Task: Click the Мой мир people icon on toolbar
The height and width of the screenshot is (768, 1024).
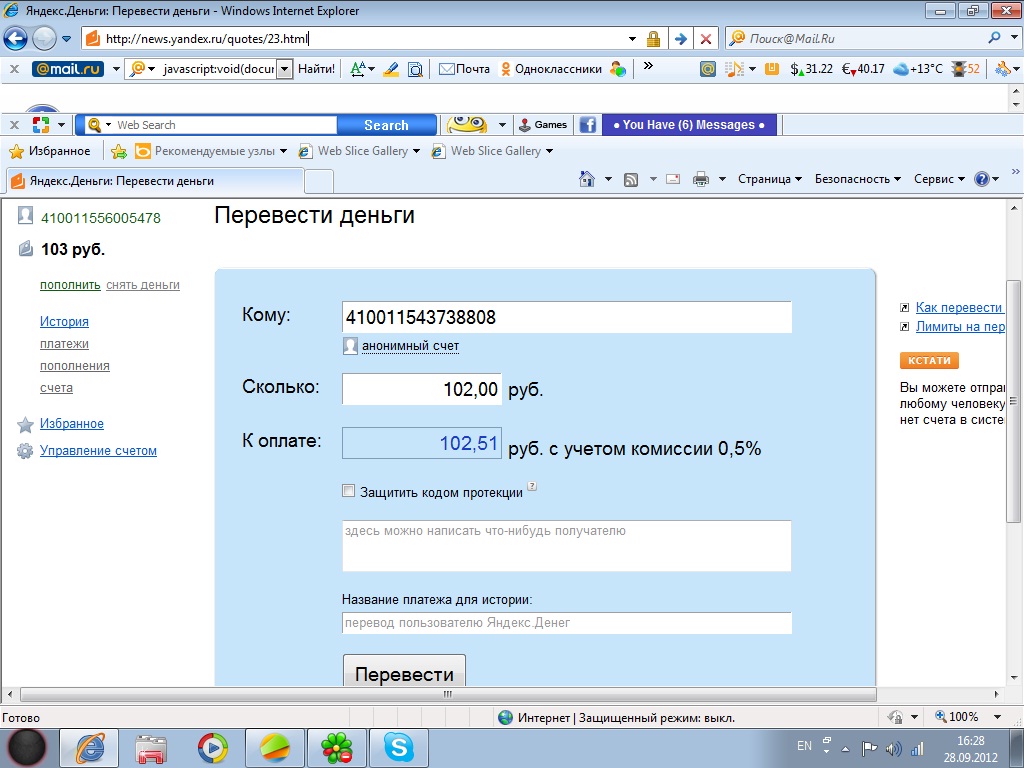Action: pyautogui.click(x=618, y=69)
